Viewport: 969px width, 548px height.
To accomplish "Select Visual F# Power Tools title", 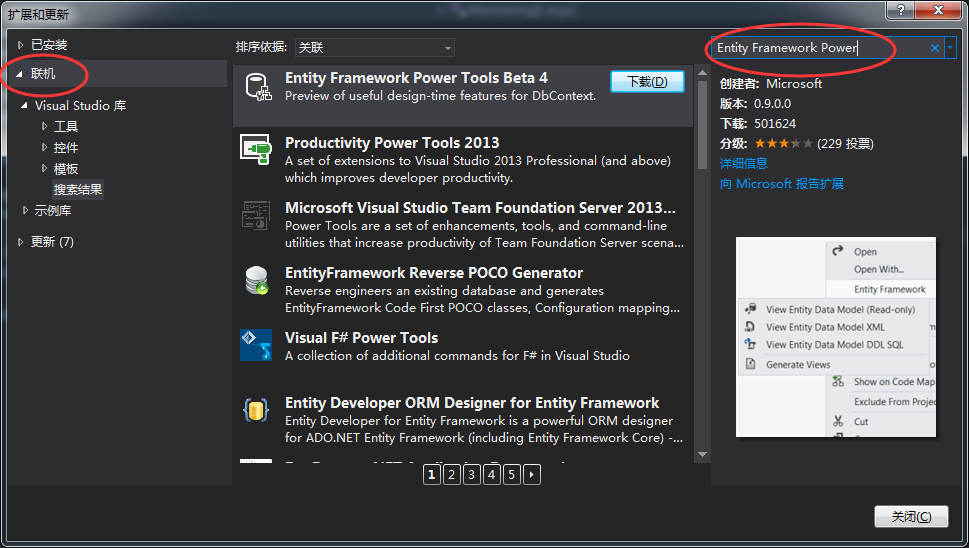I will pyautogui.click(x=362, y=338).
